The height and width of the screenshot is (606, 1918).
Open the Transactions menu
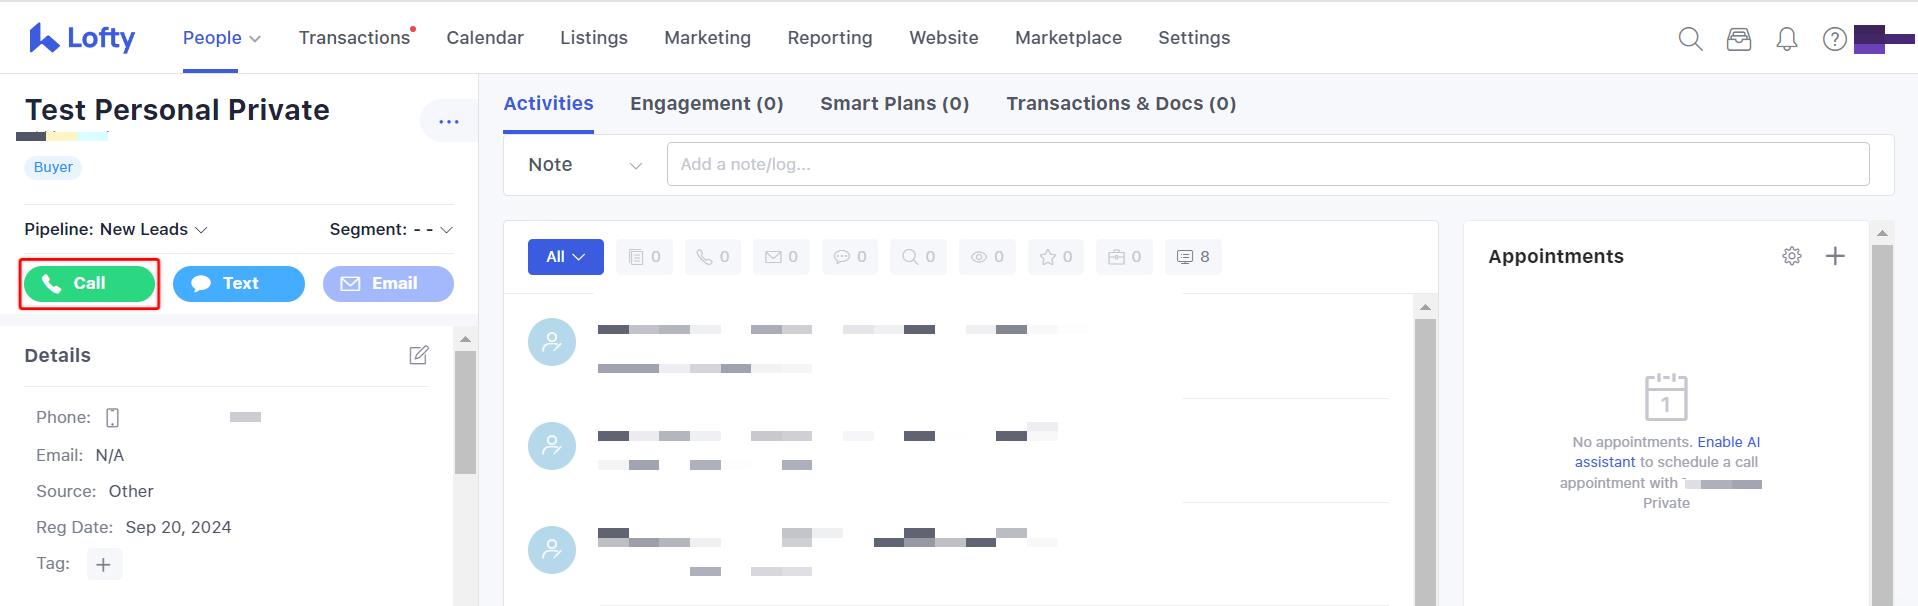[x=354, y=38]
